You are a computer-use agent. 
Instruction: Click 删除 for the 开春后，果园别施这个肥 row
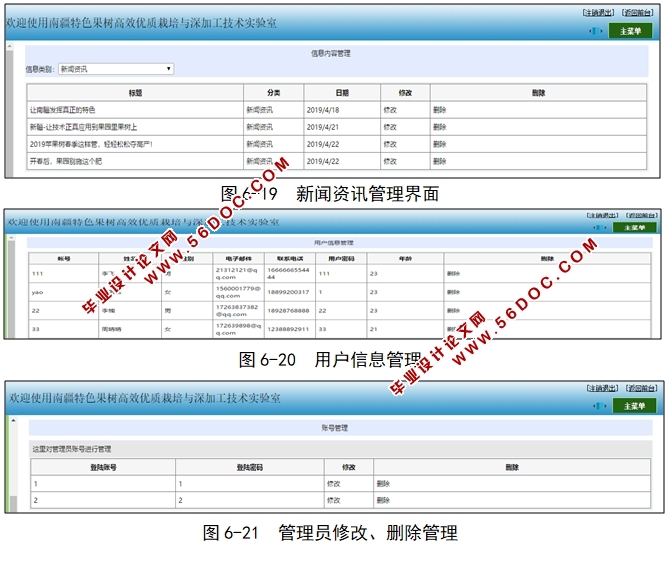click(439, 161)
